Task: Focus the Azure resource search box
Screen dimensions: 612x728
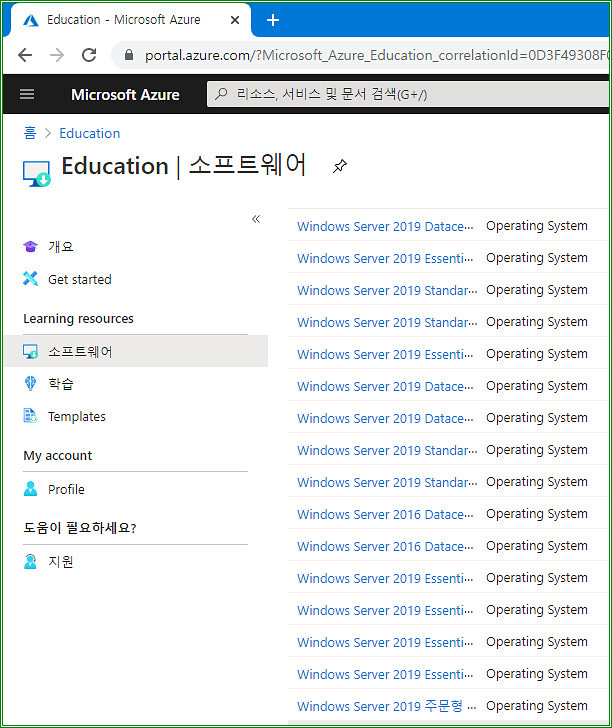Action: pos(407,94)
